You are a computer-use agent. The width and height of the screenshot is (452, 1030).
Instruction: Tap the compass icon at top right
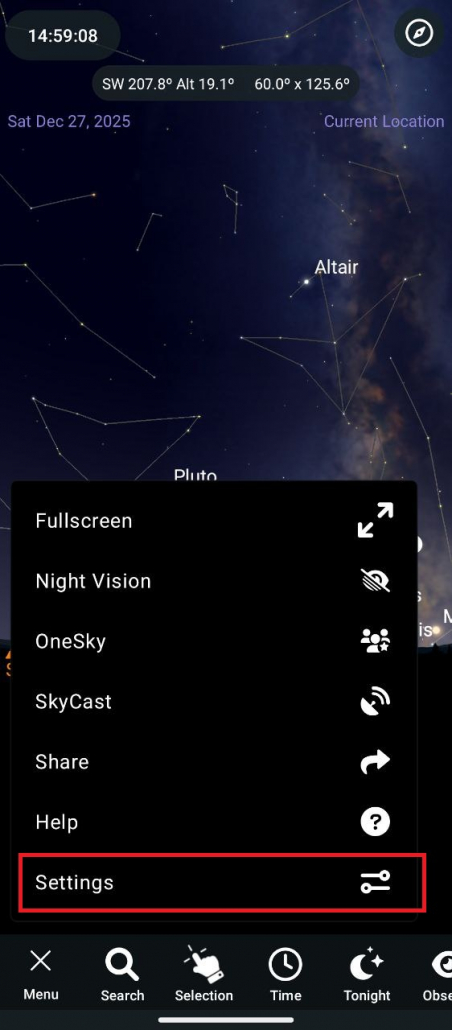419,33
